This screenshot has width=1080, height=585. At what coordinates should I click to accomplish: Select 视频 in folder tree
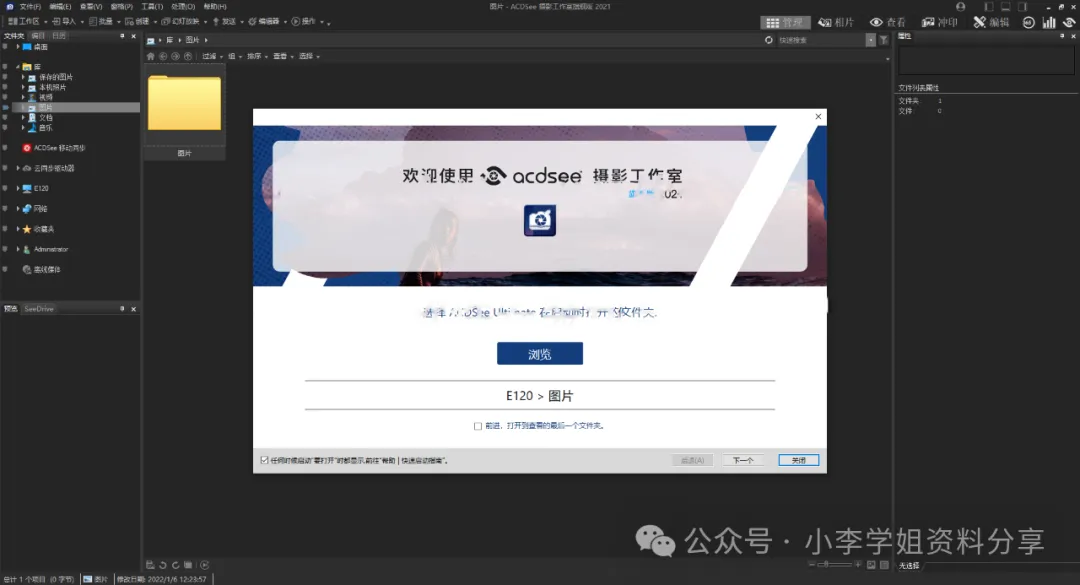click(45, 97)
